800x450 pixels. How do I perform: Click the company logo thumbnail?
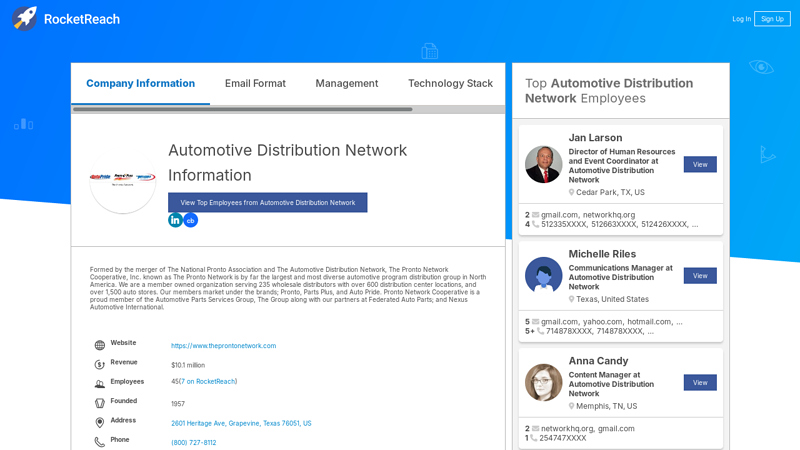point(122,180)
